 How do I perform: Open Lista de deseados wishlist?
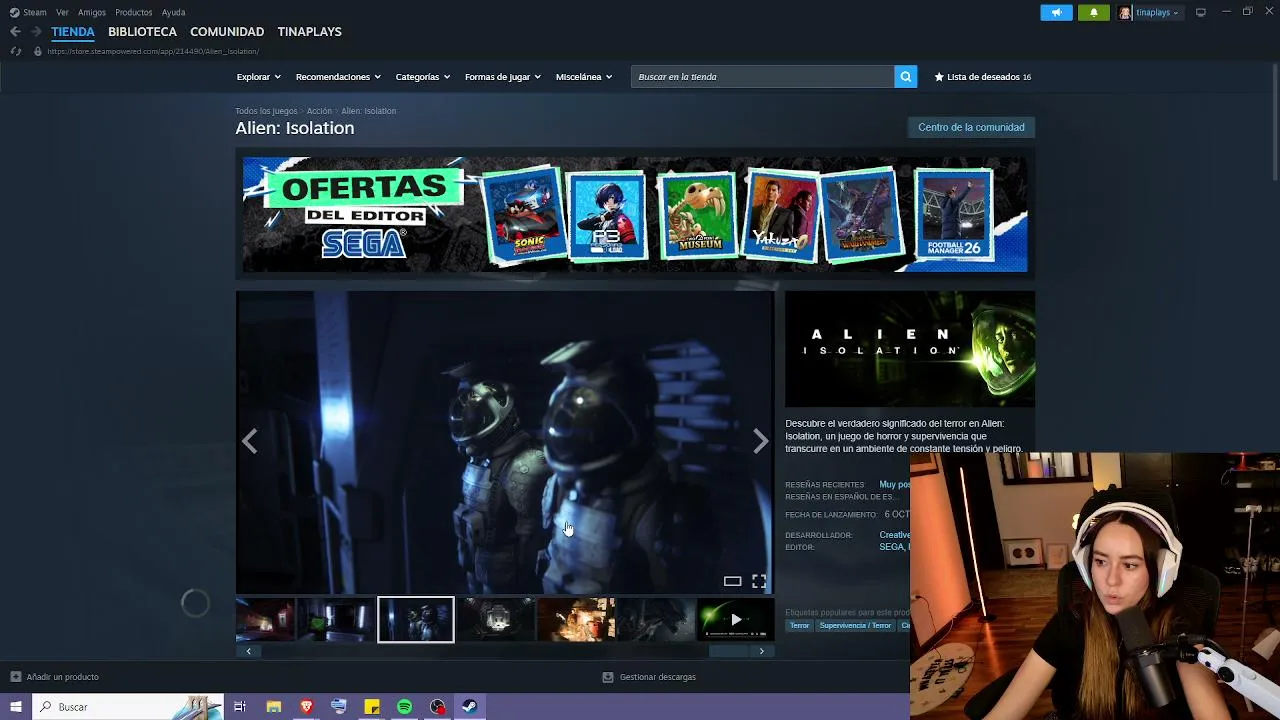pyautogui.click(x=982, y=77)
